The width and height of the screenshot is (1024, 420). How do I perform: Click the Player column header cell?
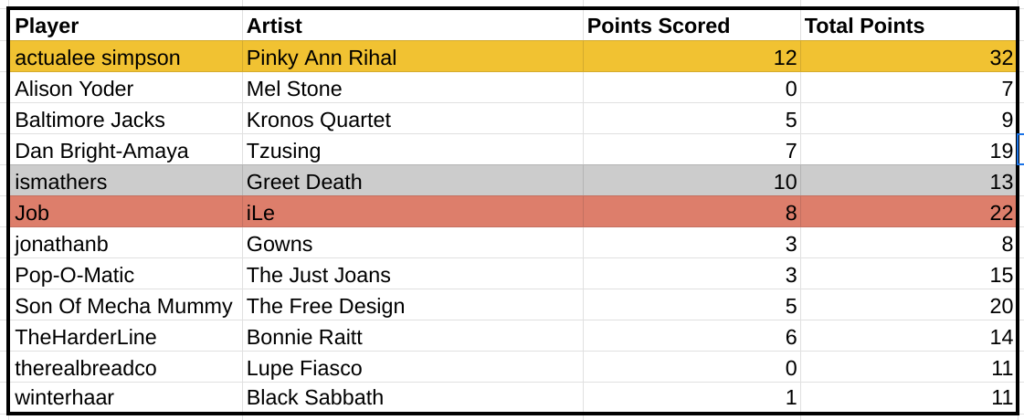pyautogui.click(x=125, y=25)
